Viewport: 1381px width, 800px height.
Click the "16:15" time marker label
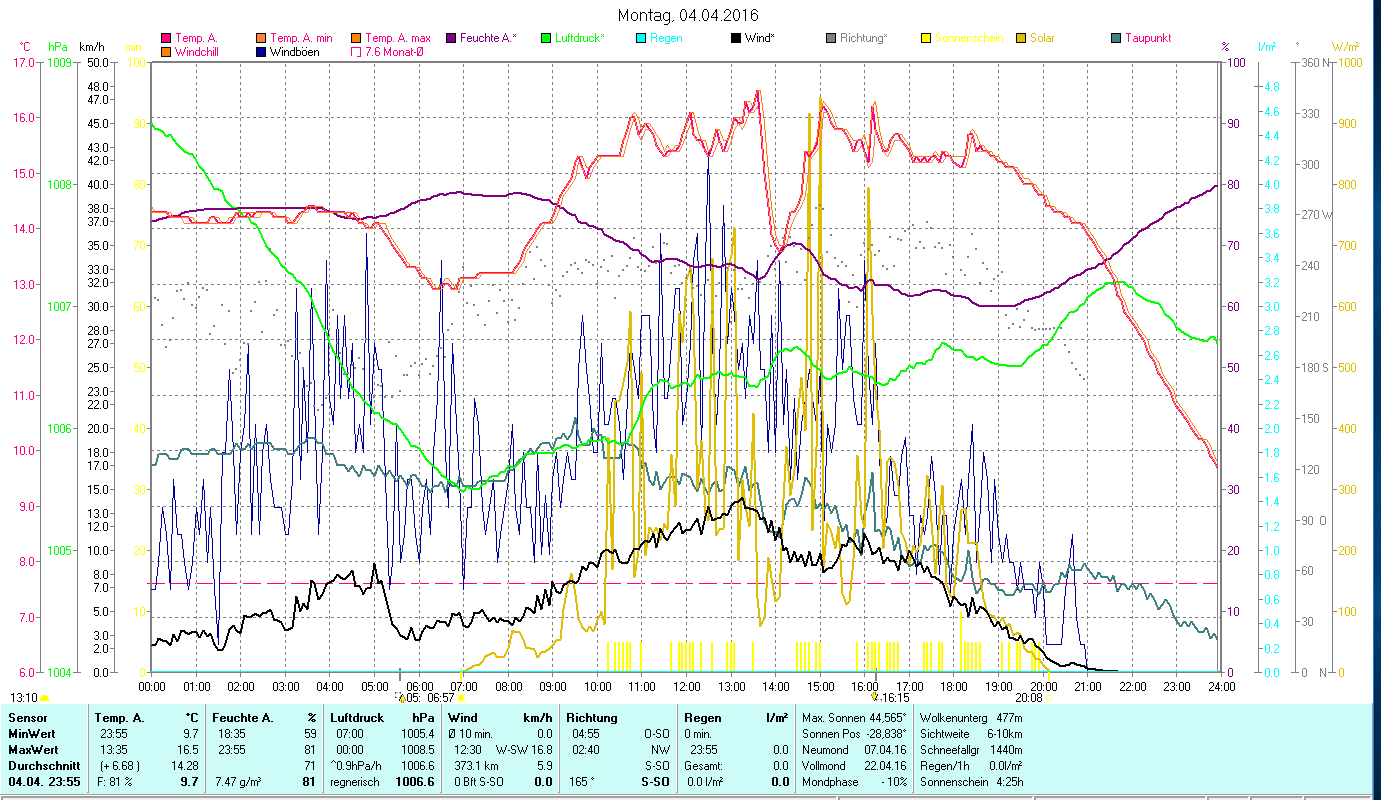pos(895,698)
